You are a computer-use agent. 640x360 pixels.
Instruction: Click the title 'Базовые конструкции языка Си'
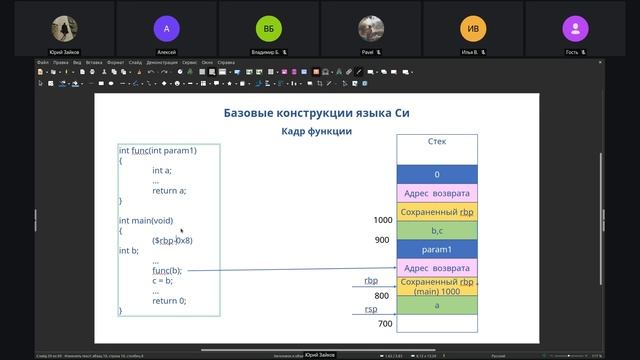(x=316, y=113)
